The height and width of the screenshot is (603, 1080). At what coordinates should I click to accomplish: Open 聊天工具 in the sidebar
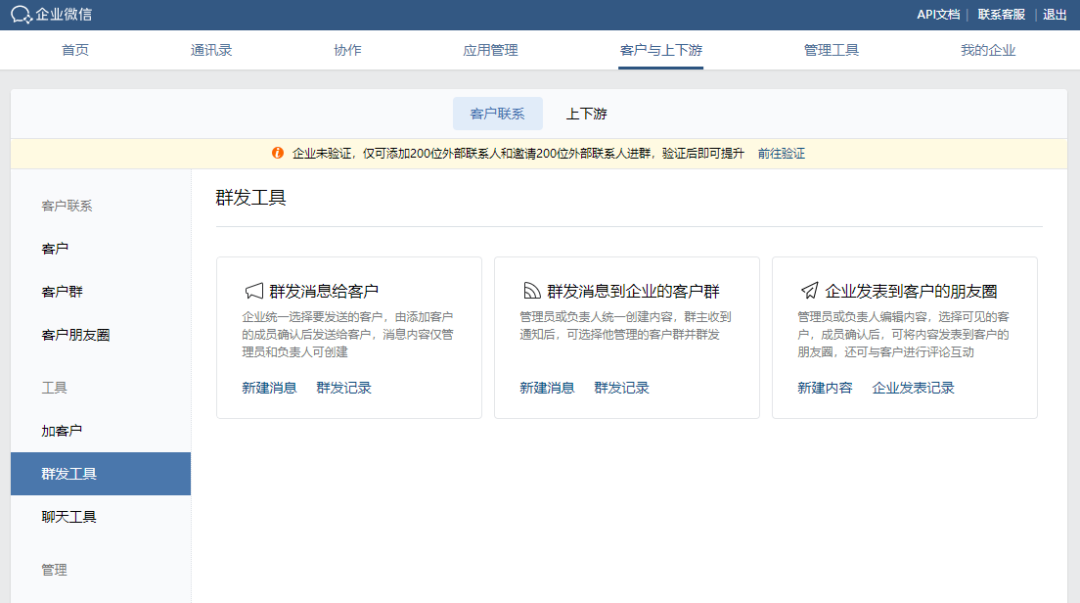69,517
